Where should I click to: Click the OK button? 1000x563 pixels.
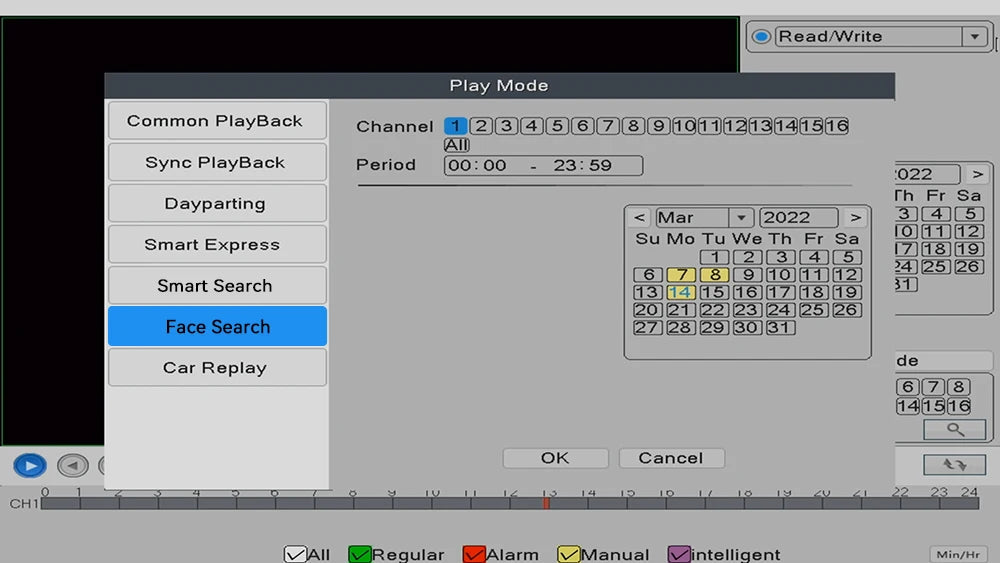pyautogui.click(x=555, y=458)
